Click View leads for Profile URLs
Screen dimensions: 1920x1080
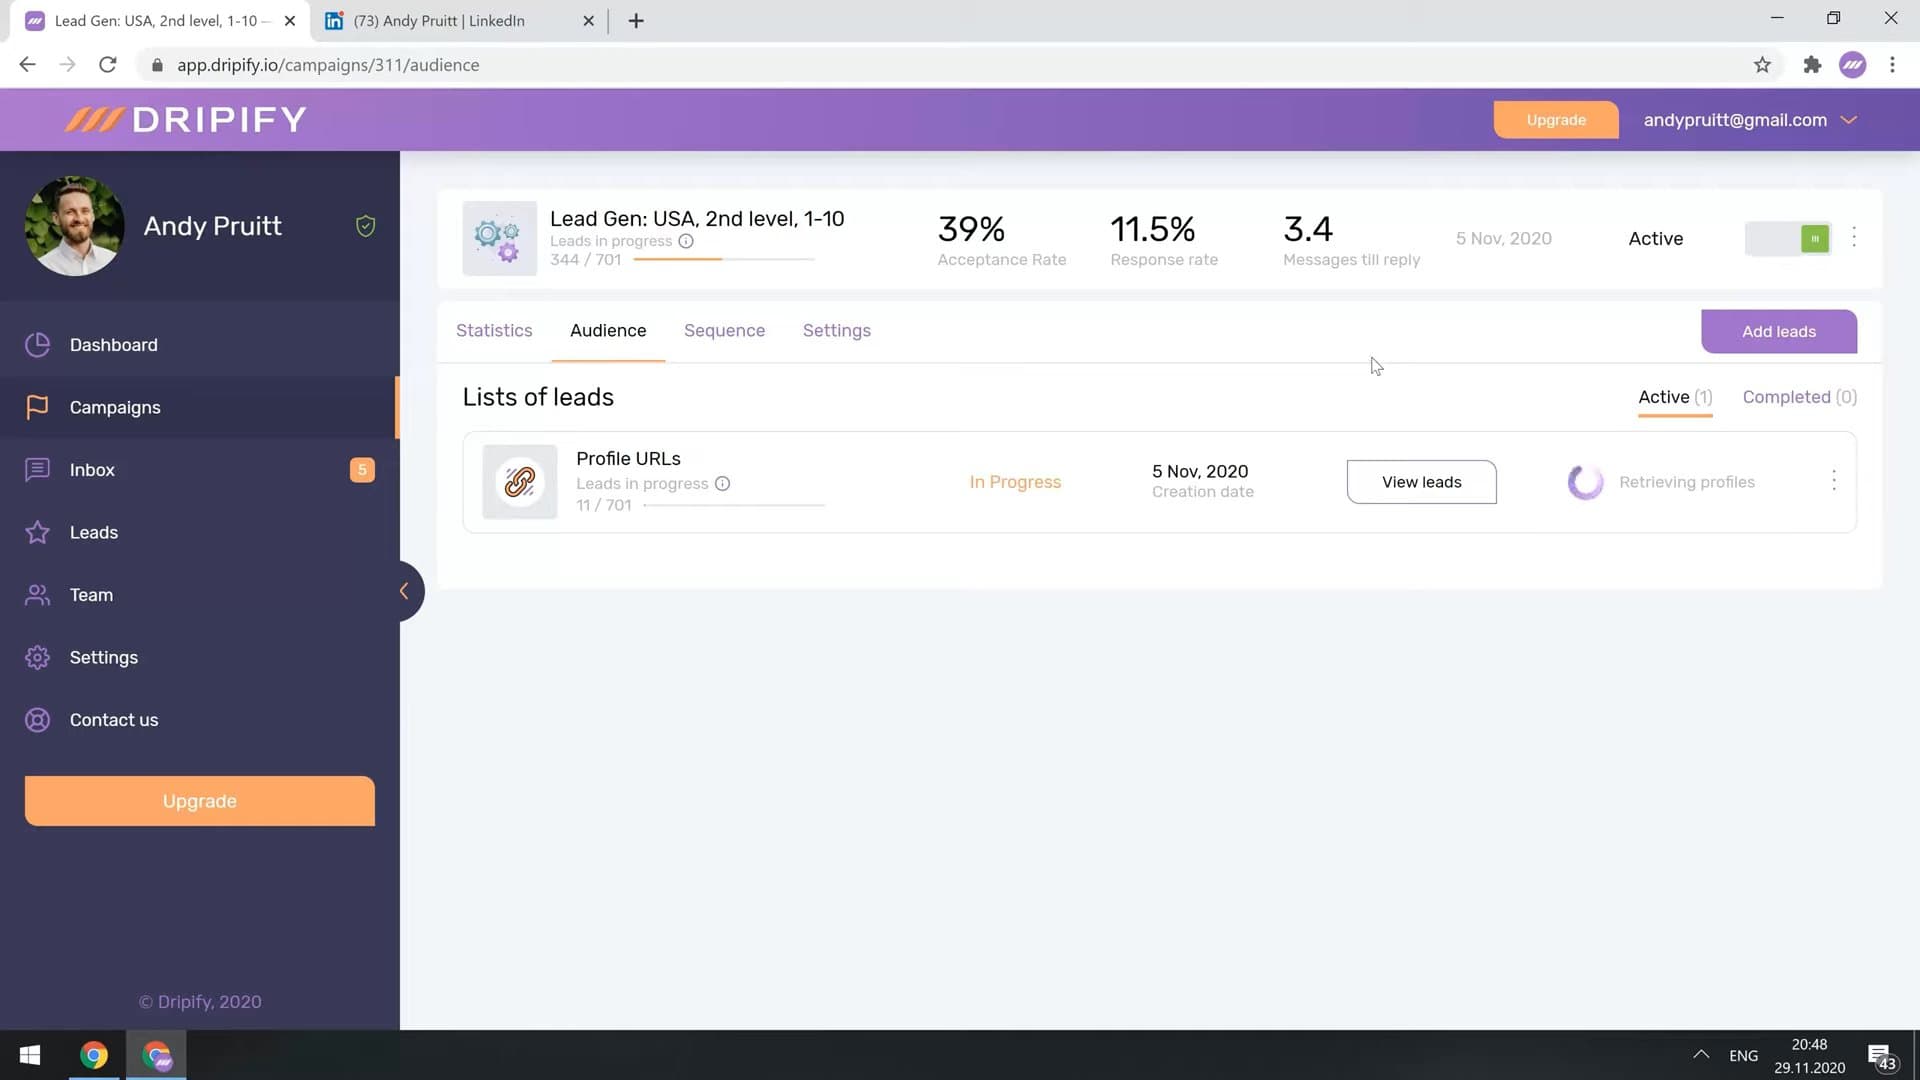click(x=1421, y=481)
